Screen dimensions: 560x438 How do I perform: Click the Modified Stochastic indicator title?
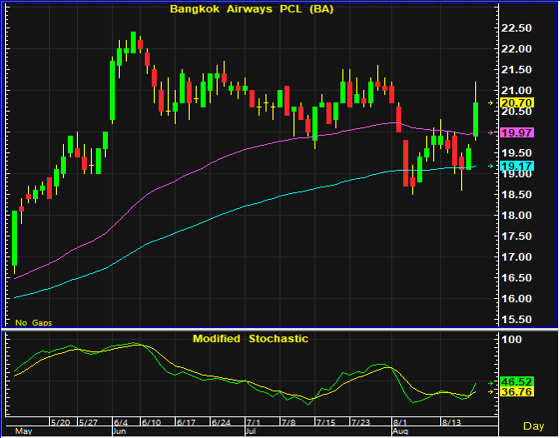250,339
